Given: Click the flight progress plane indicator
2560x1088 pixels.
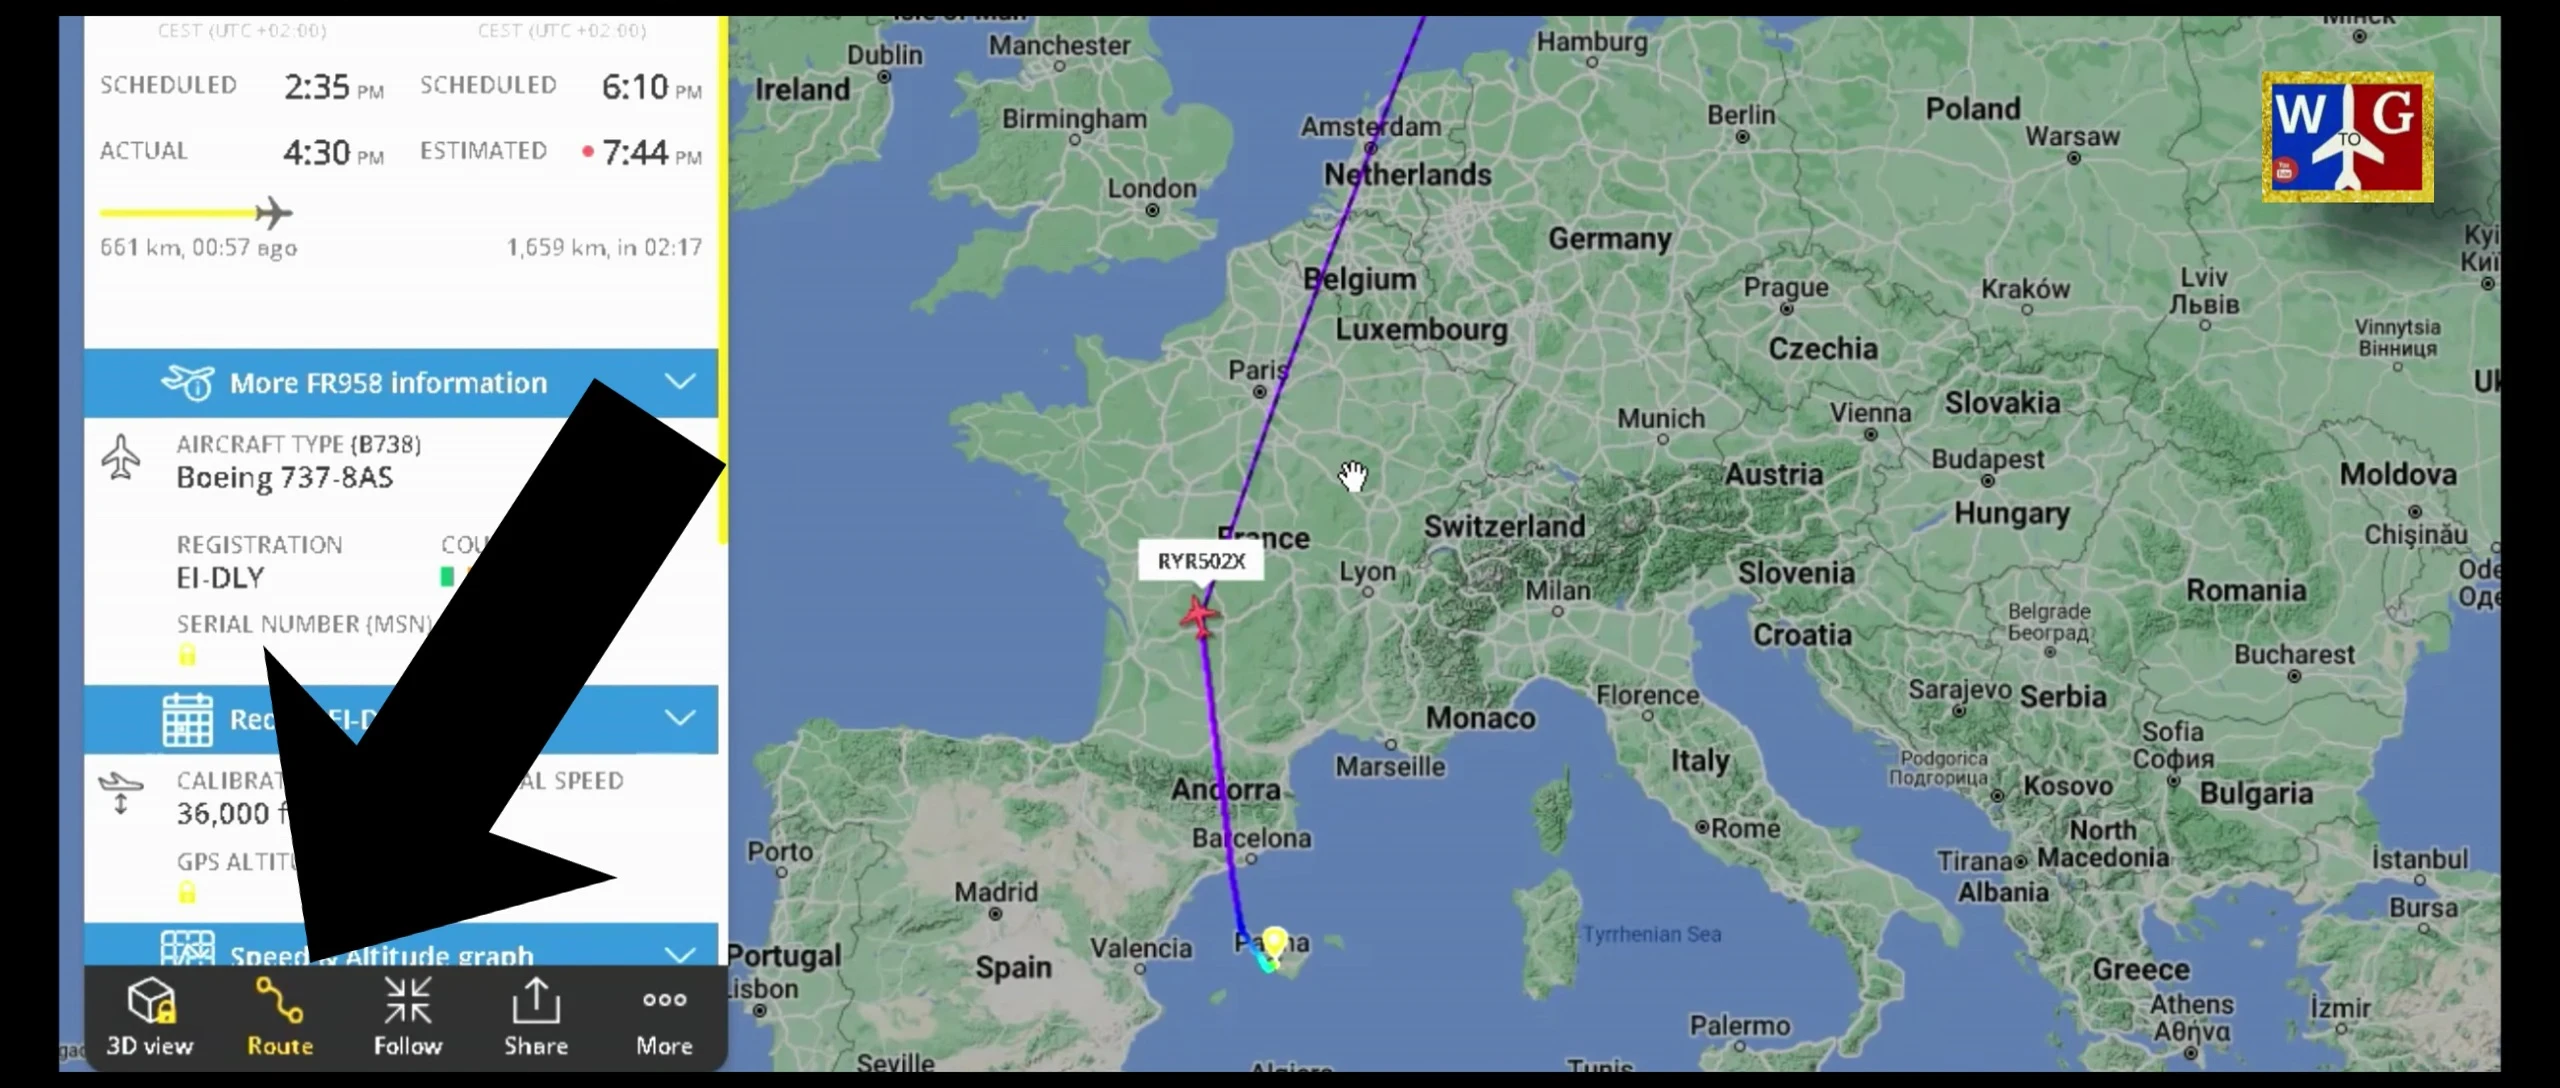Looking at the screenshot, I should [273, 213].
